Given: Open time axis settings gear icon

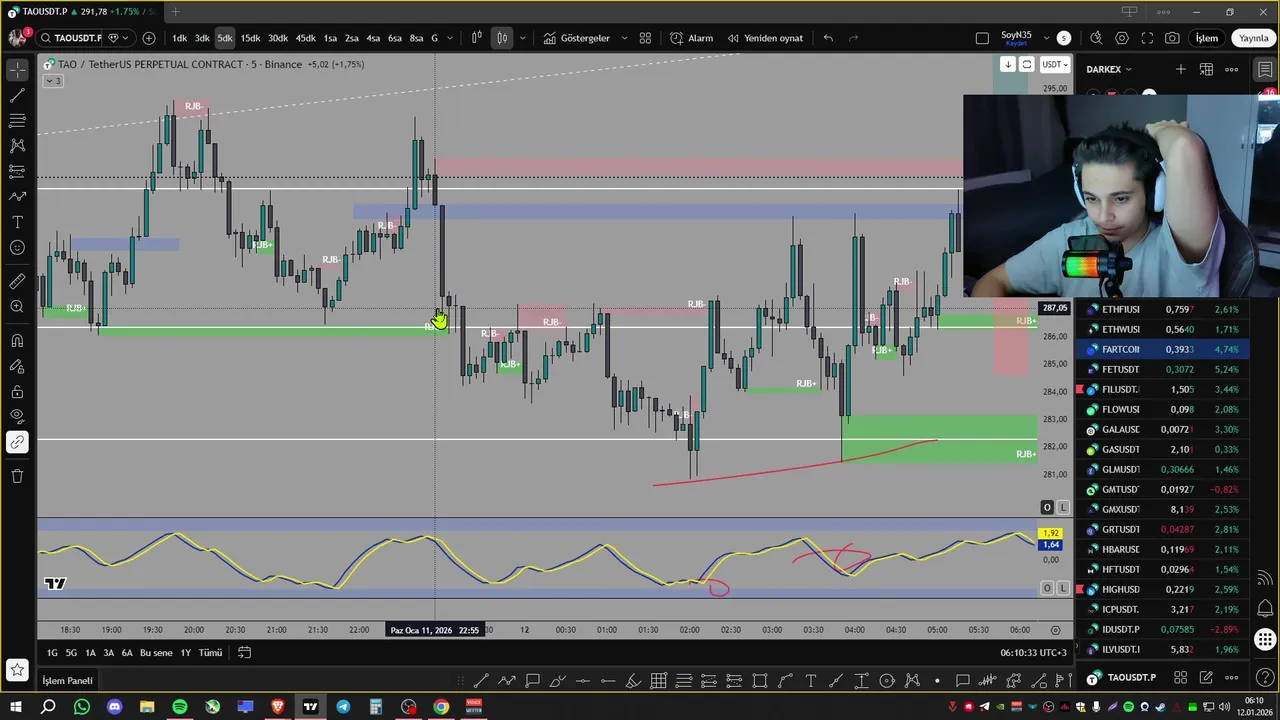Looking at the screenshot, I should coord(1056,630).
